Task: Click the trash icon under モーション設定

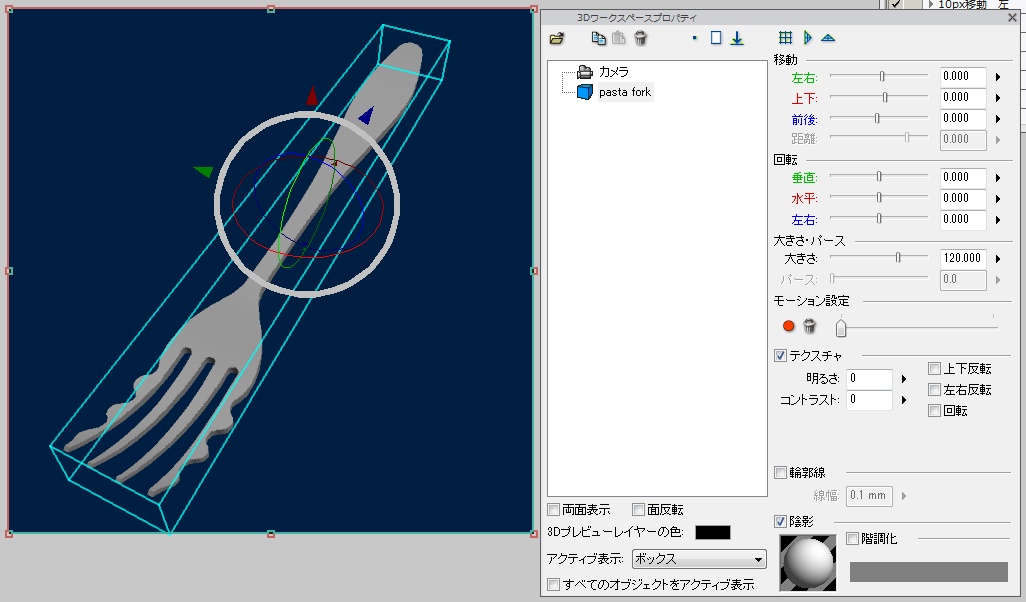Action: tap(810, 326)
